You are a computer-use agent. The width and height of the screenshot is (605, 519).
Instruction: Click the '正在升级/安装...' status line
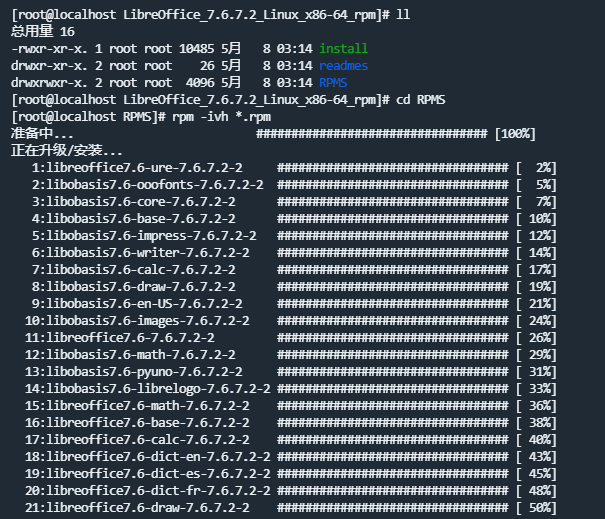(66, 150)
